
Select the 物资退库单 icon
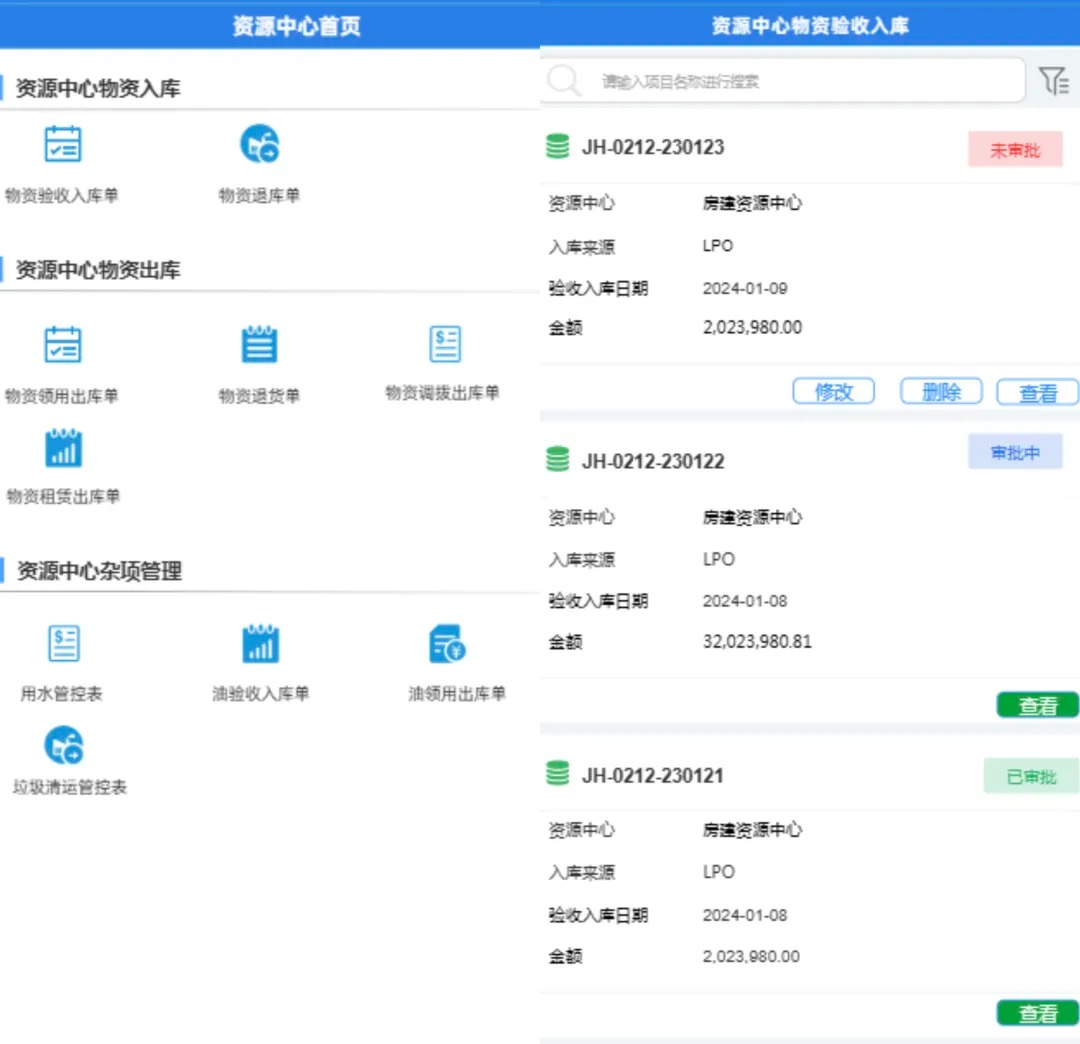258,144
